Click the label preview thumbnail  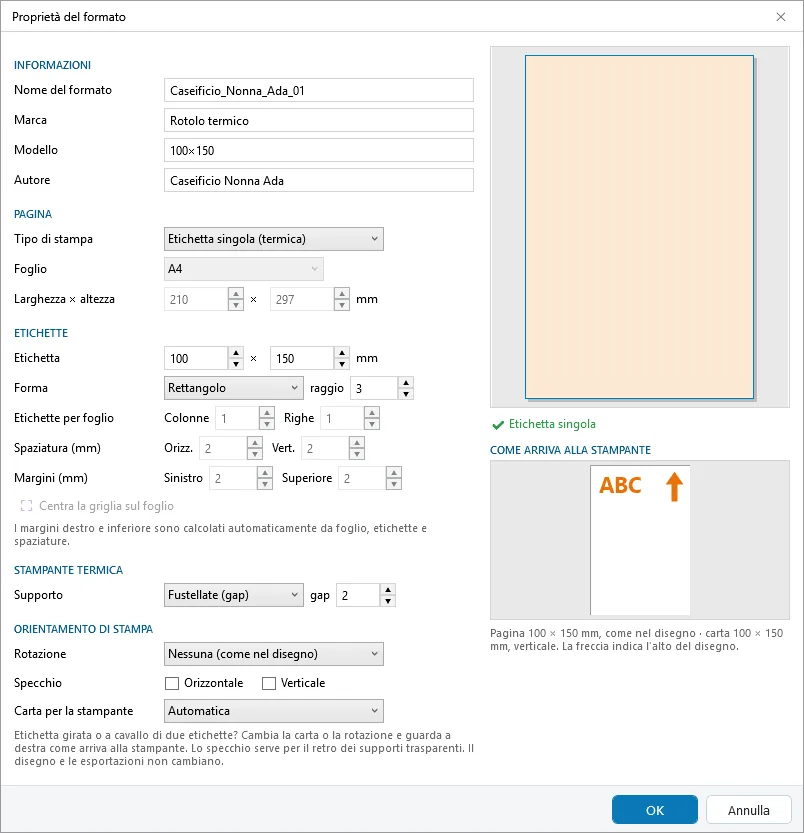coord(639,227)
